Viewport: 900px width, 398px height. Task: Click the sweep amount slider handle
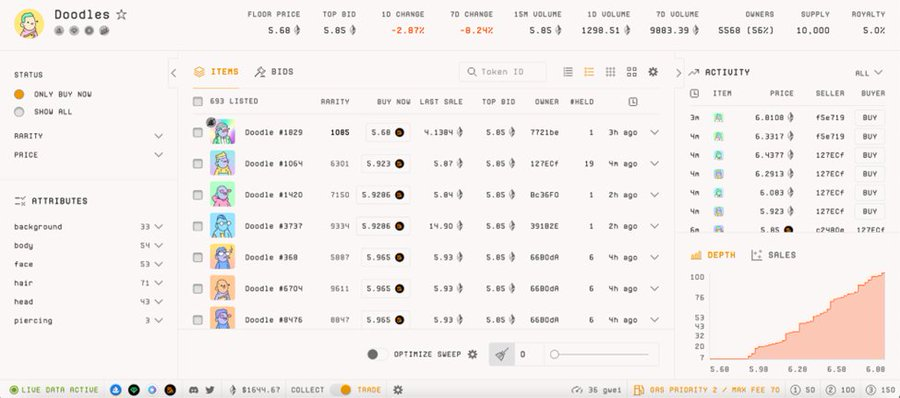[x=554, y=354]
